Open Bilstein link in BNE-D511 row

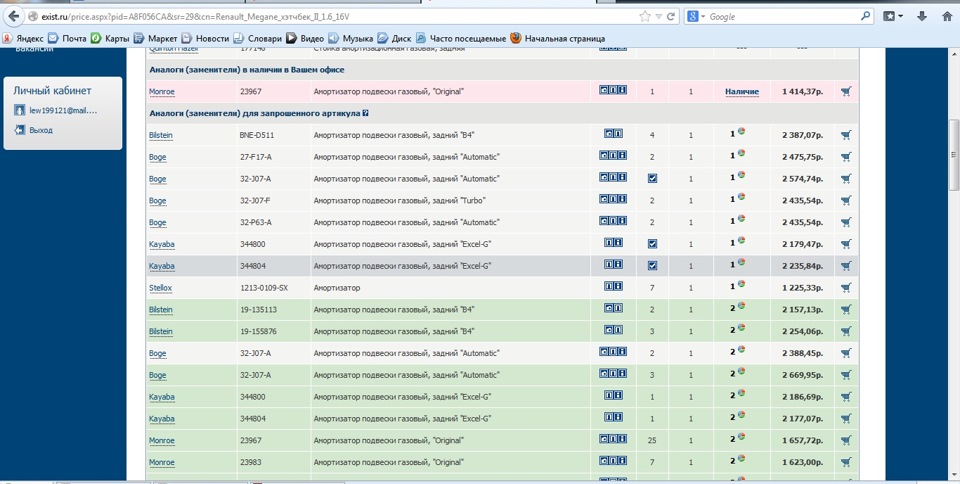click(x=160, y=135)
